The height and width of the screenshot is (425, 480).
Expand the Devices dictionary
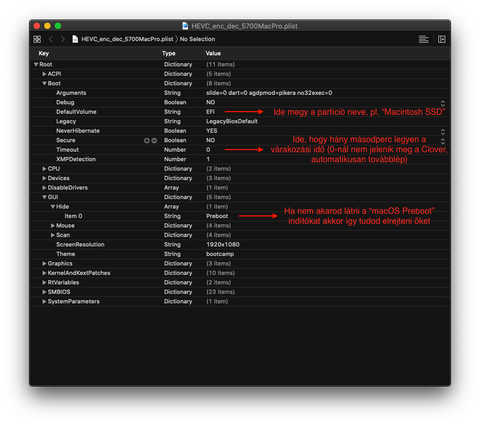(x=44, y=178)
